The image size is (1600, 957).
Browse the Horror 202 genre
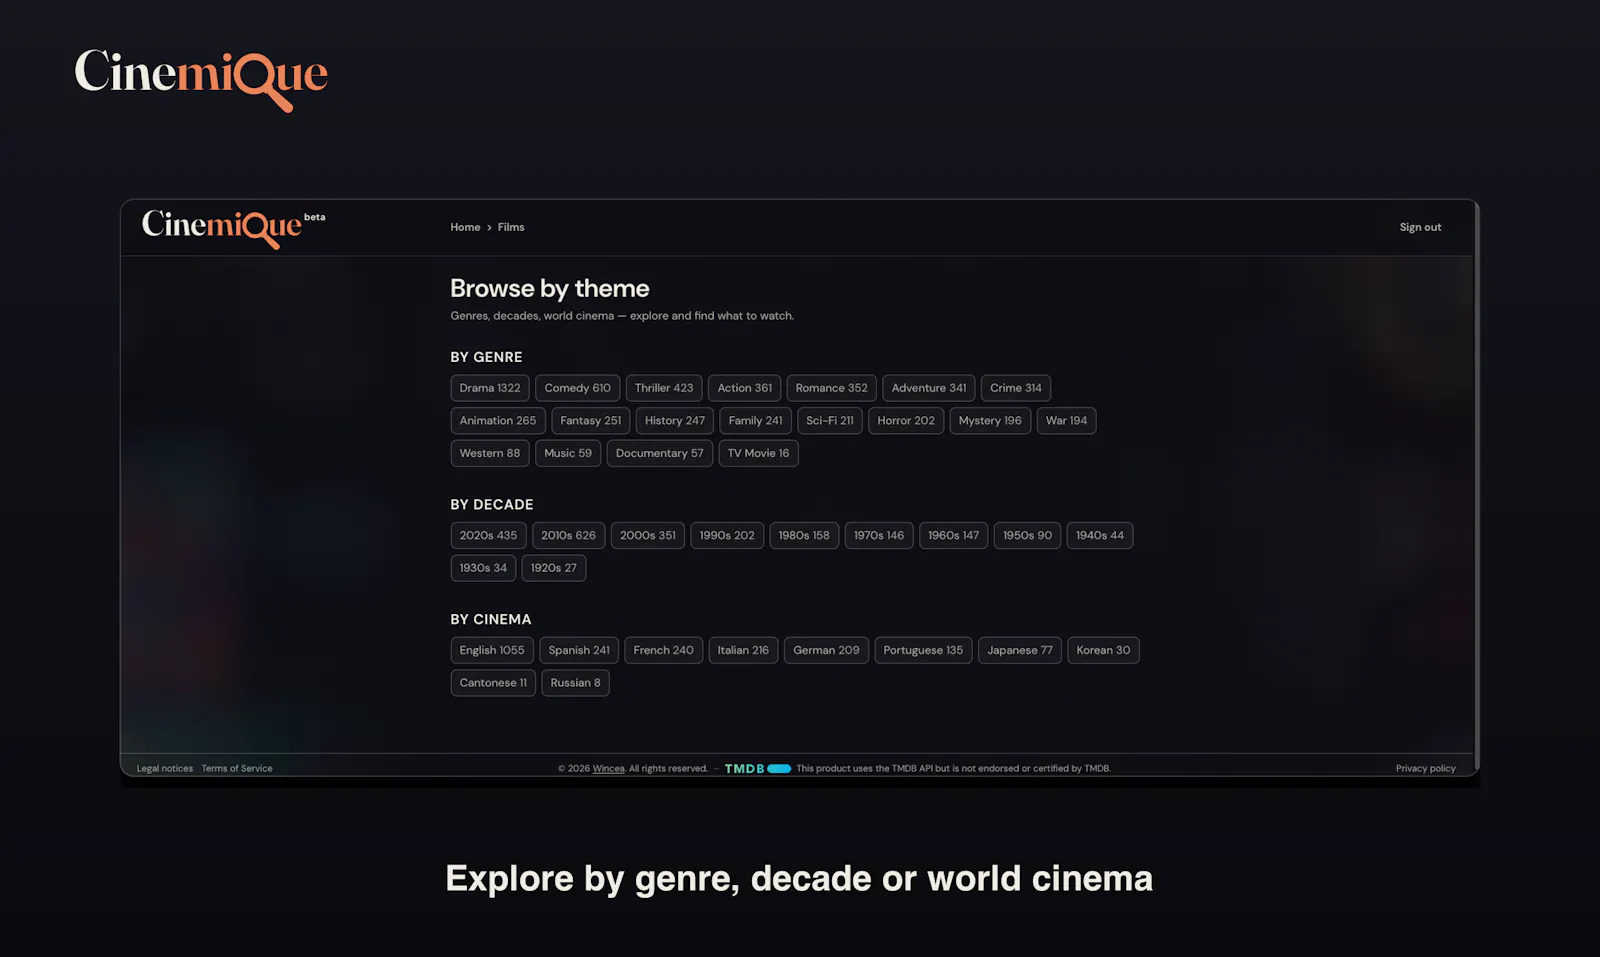coord(906,421)
